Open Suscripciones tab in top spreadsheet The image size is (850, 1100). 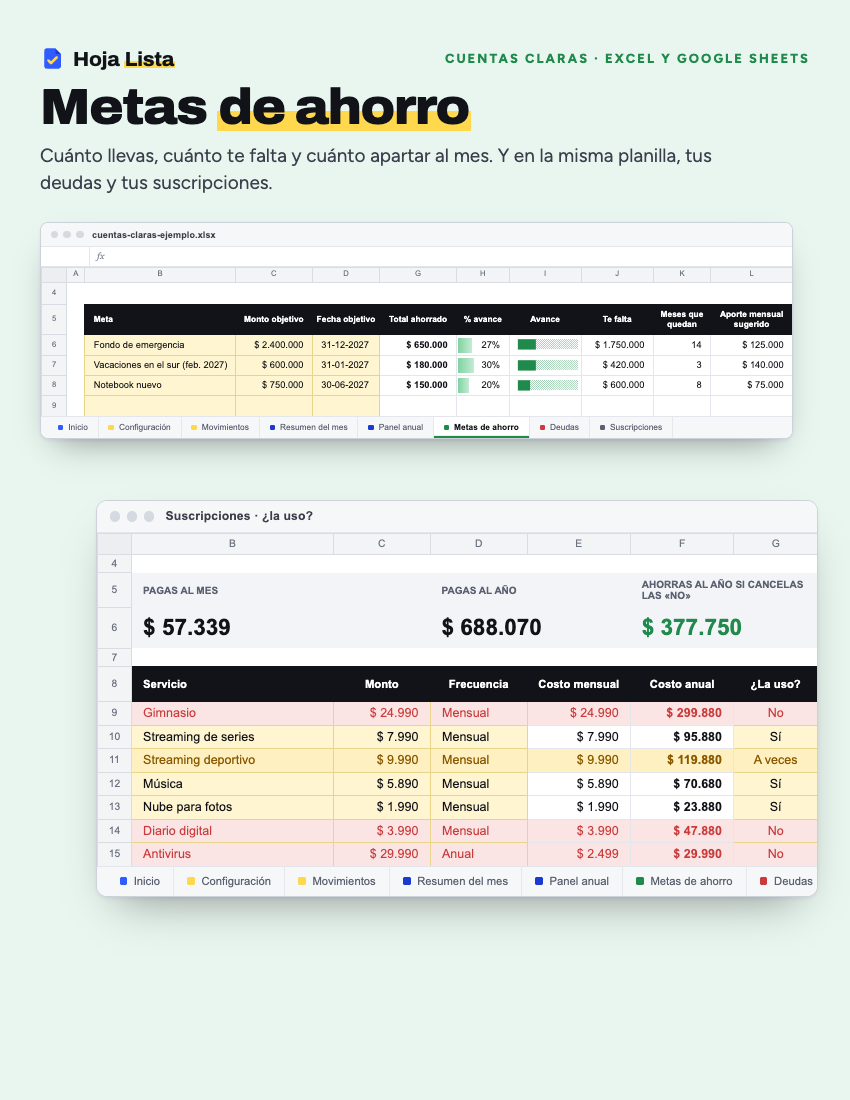point(630,427)
